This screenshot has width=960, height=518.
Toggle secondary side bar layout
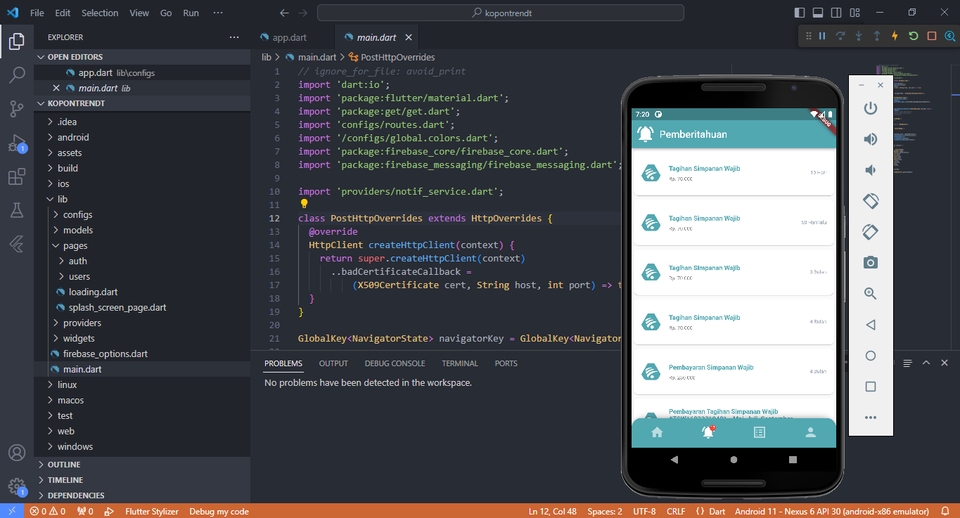[836, 12]
